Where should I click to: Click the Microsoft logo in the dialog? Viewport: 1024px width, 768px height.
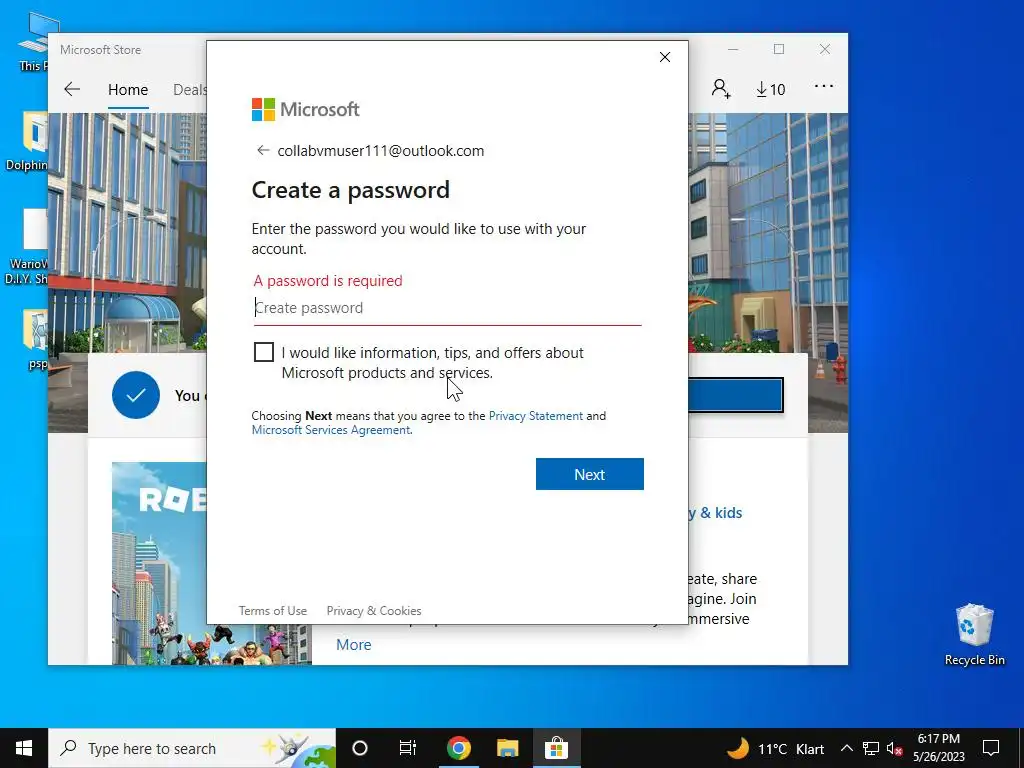pos(306,109)
